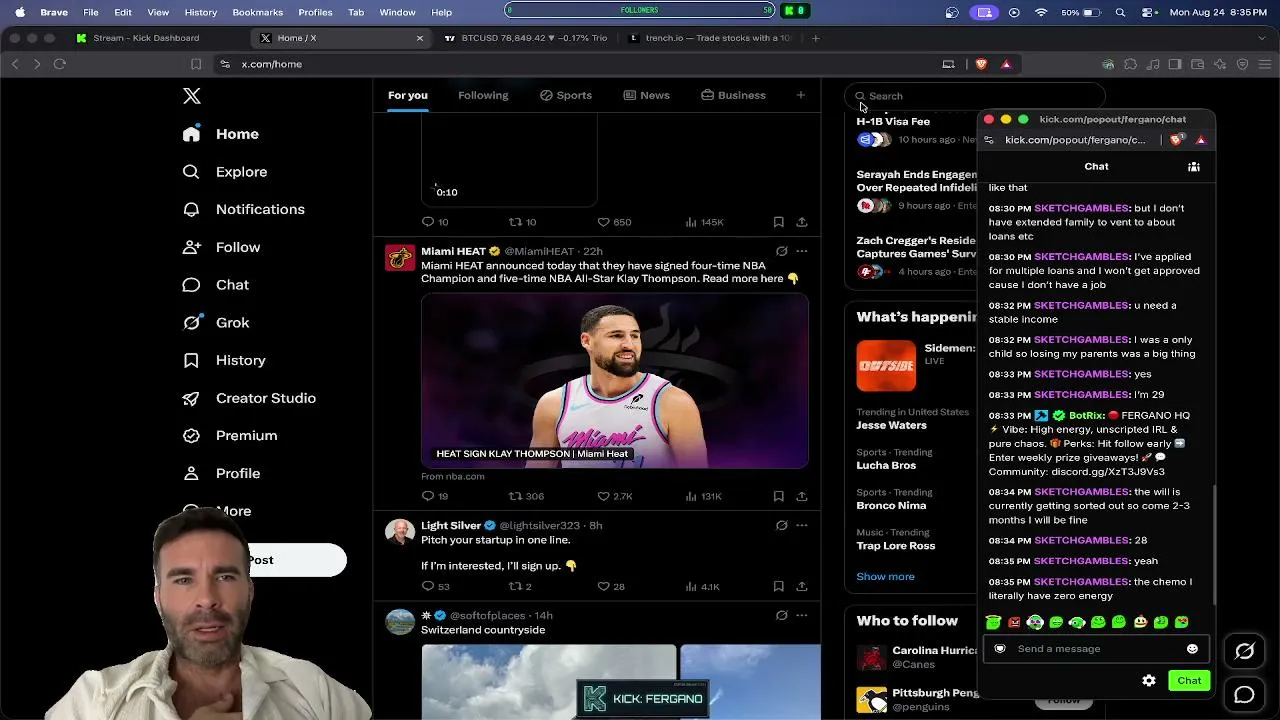Image resolution: width=1280 pixels, height=720 pixels.
Task: Open Explore from the X sidebar
Action: [225, 172]
